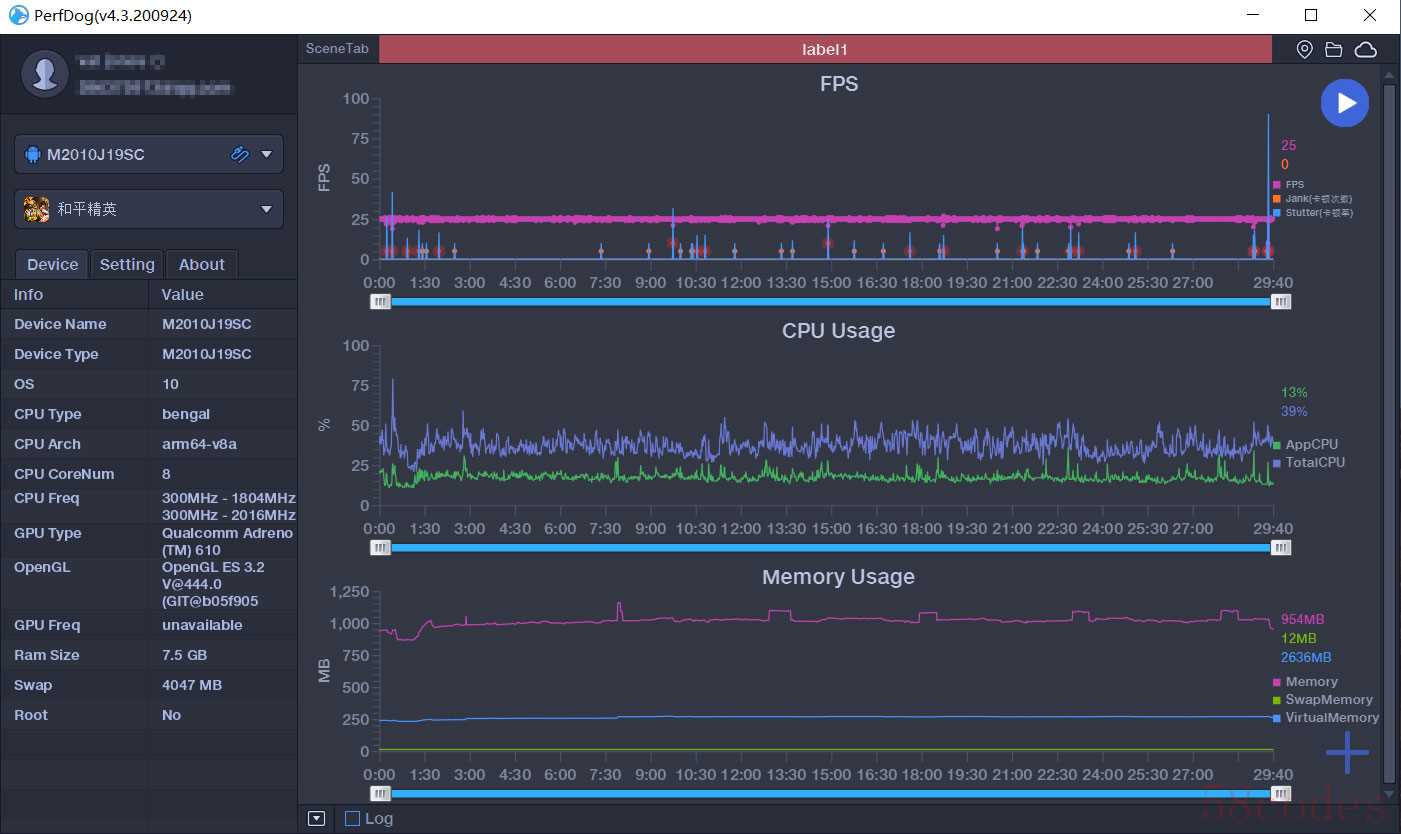Open the About tab
The width and height of the screenshot is (1401, 834).
[202, 264]
